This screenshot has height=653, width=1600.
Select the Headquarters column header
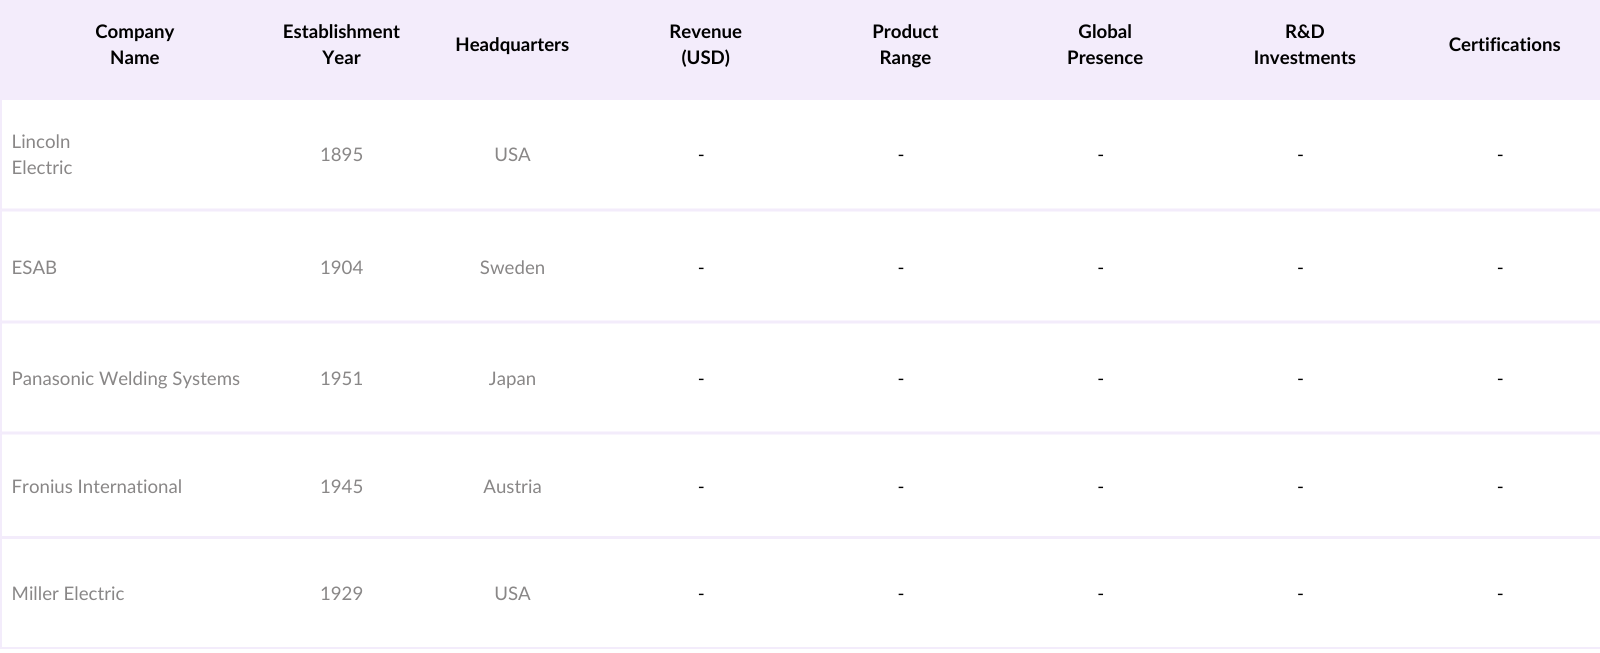[x=512, y=45]
